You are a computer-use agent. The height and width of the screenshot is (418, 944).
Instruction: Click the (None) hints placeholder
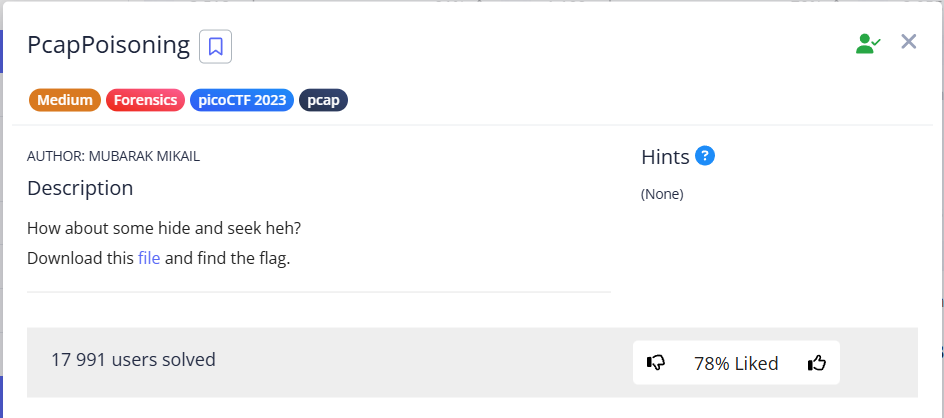[662, 194]
